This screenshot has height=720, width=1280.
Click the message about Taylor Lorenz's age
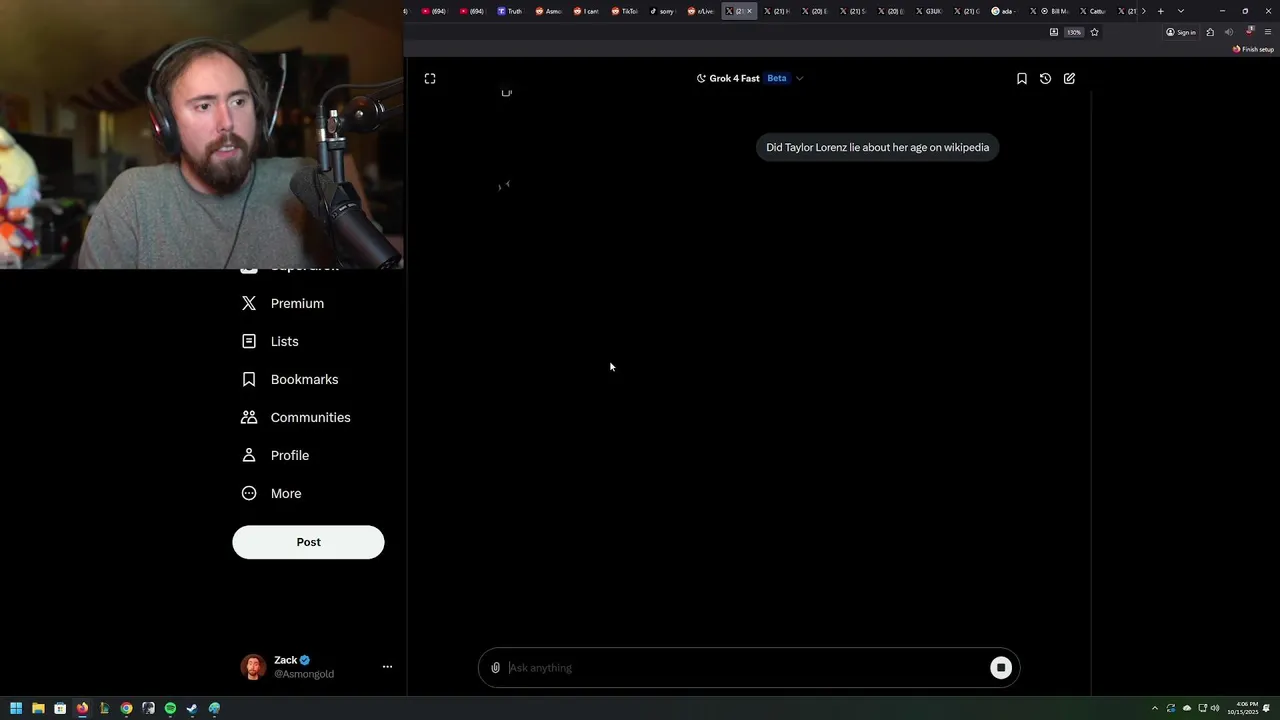click(x=877, y=147)
